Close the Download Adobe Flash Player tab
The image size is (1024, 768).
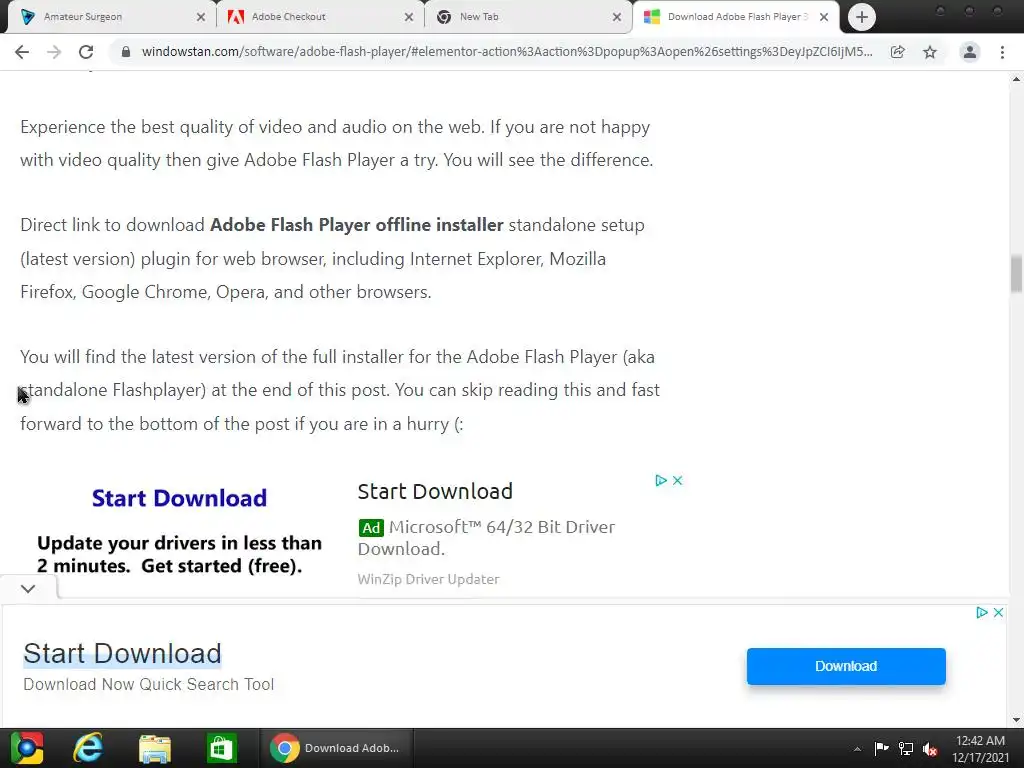824,17
